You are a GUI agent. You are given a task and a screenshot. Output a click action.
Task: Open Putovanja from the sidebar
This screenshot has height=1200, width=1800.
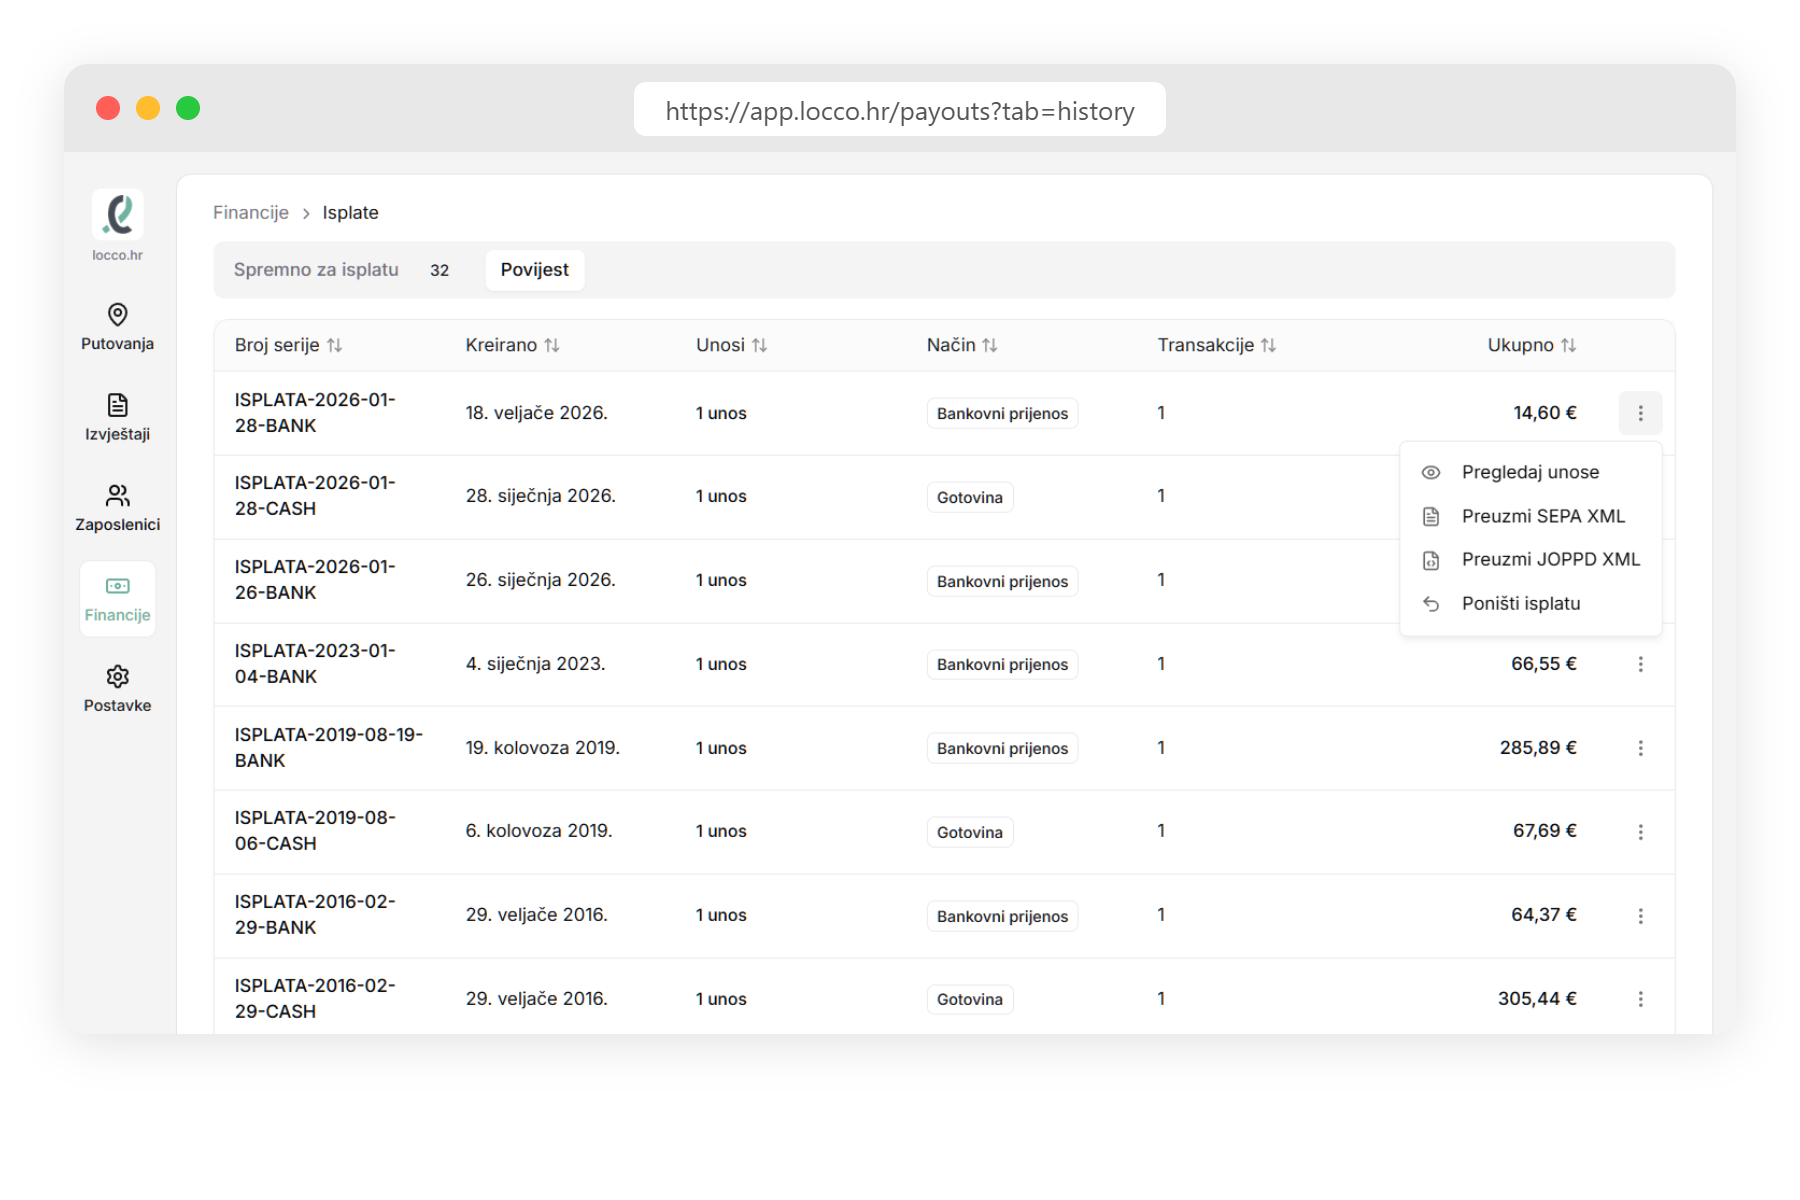tap(117, 327)
